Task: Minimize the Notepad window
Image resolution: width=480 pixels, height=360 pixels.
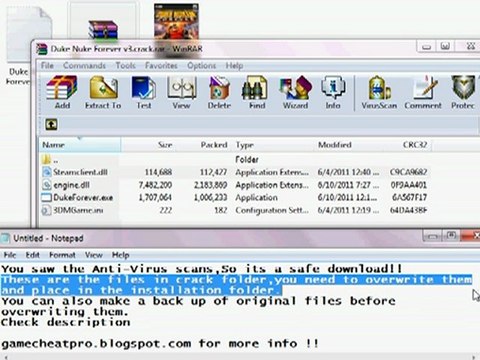Action: pyautogui.click(x=432, y=236)
